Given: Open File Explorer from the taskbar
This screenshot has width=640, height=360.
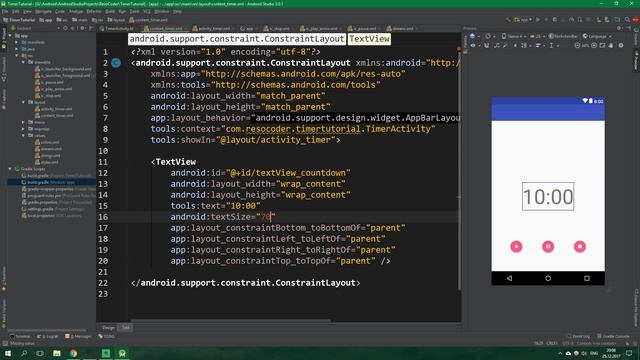Looking at the screenshot, I should point(57,353).
